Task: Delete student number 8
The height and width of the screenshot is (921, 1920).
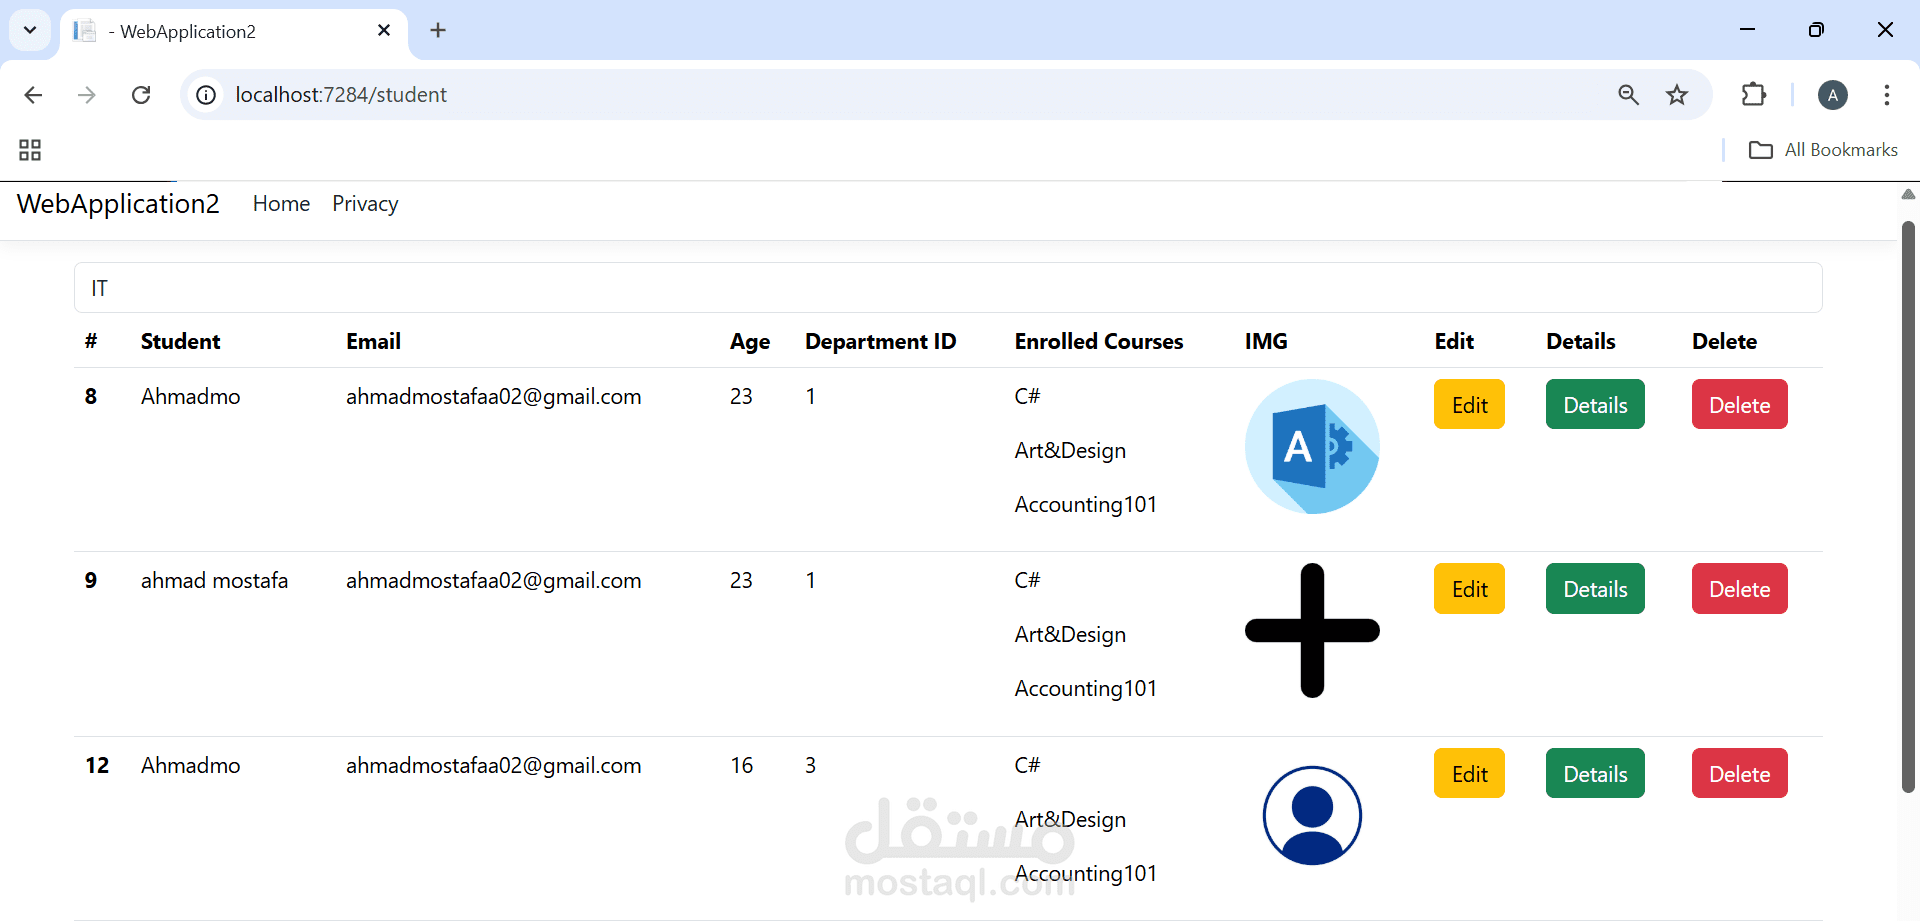Action: [x=1739, y=405]
